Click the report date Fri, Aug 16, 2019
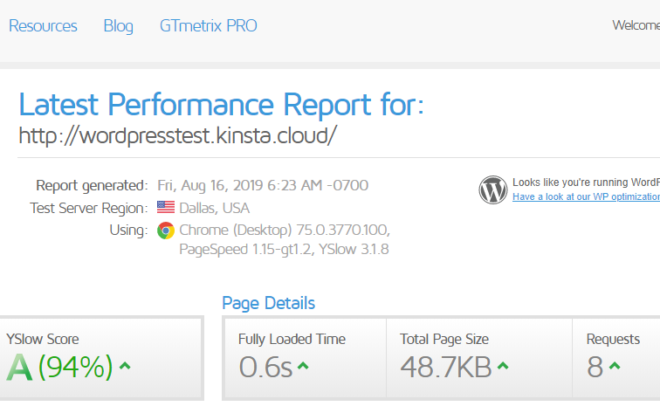This screenshot has height=420, width=660. [x=263, y=186]
